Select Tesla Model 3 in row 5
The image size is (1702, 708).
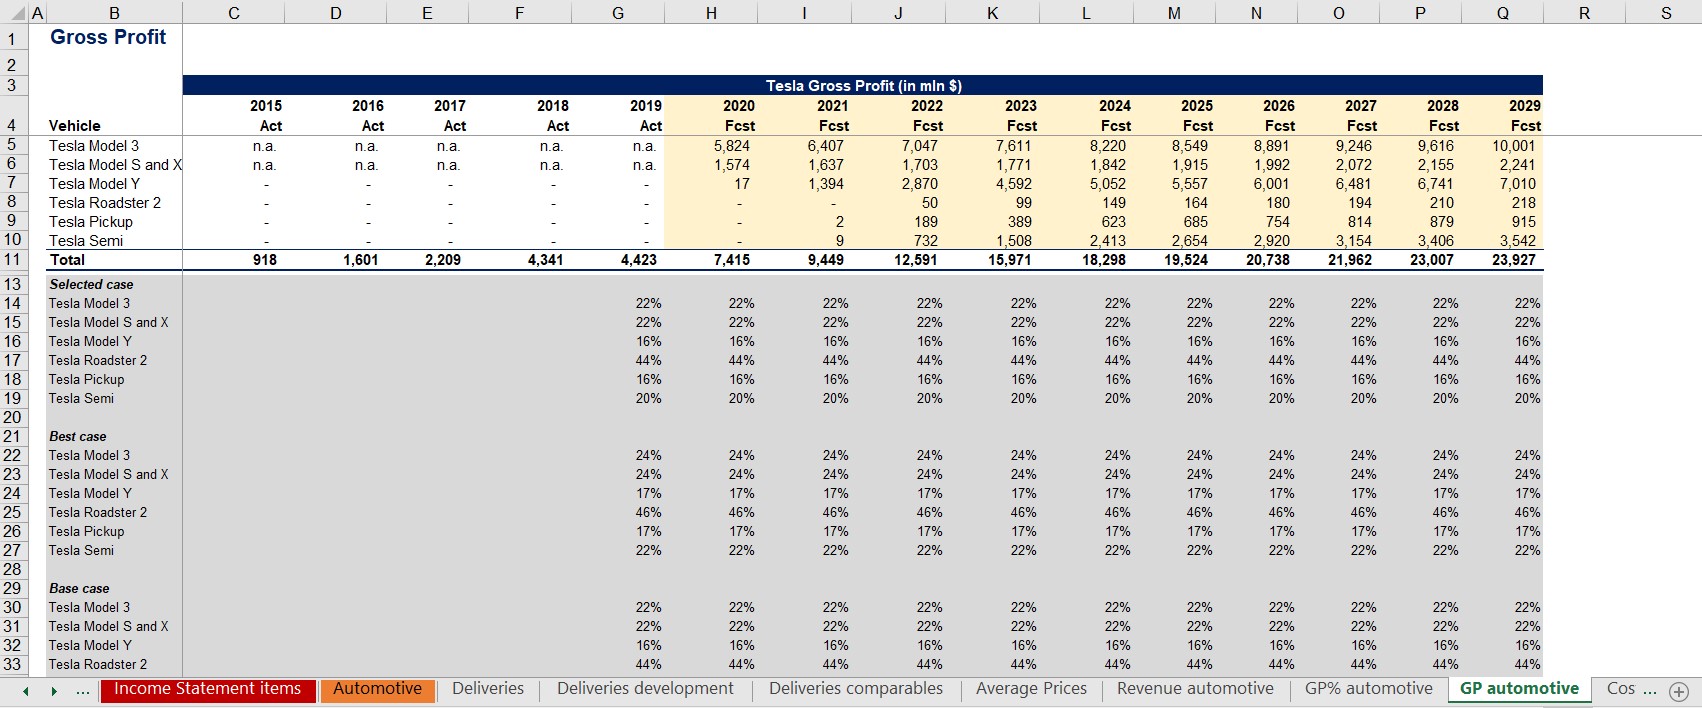click(x=94, y=146)
